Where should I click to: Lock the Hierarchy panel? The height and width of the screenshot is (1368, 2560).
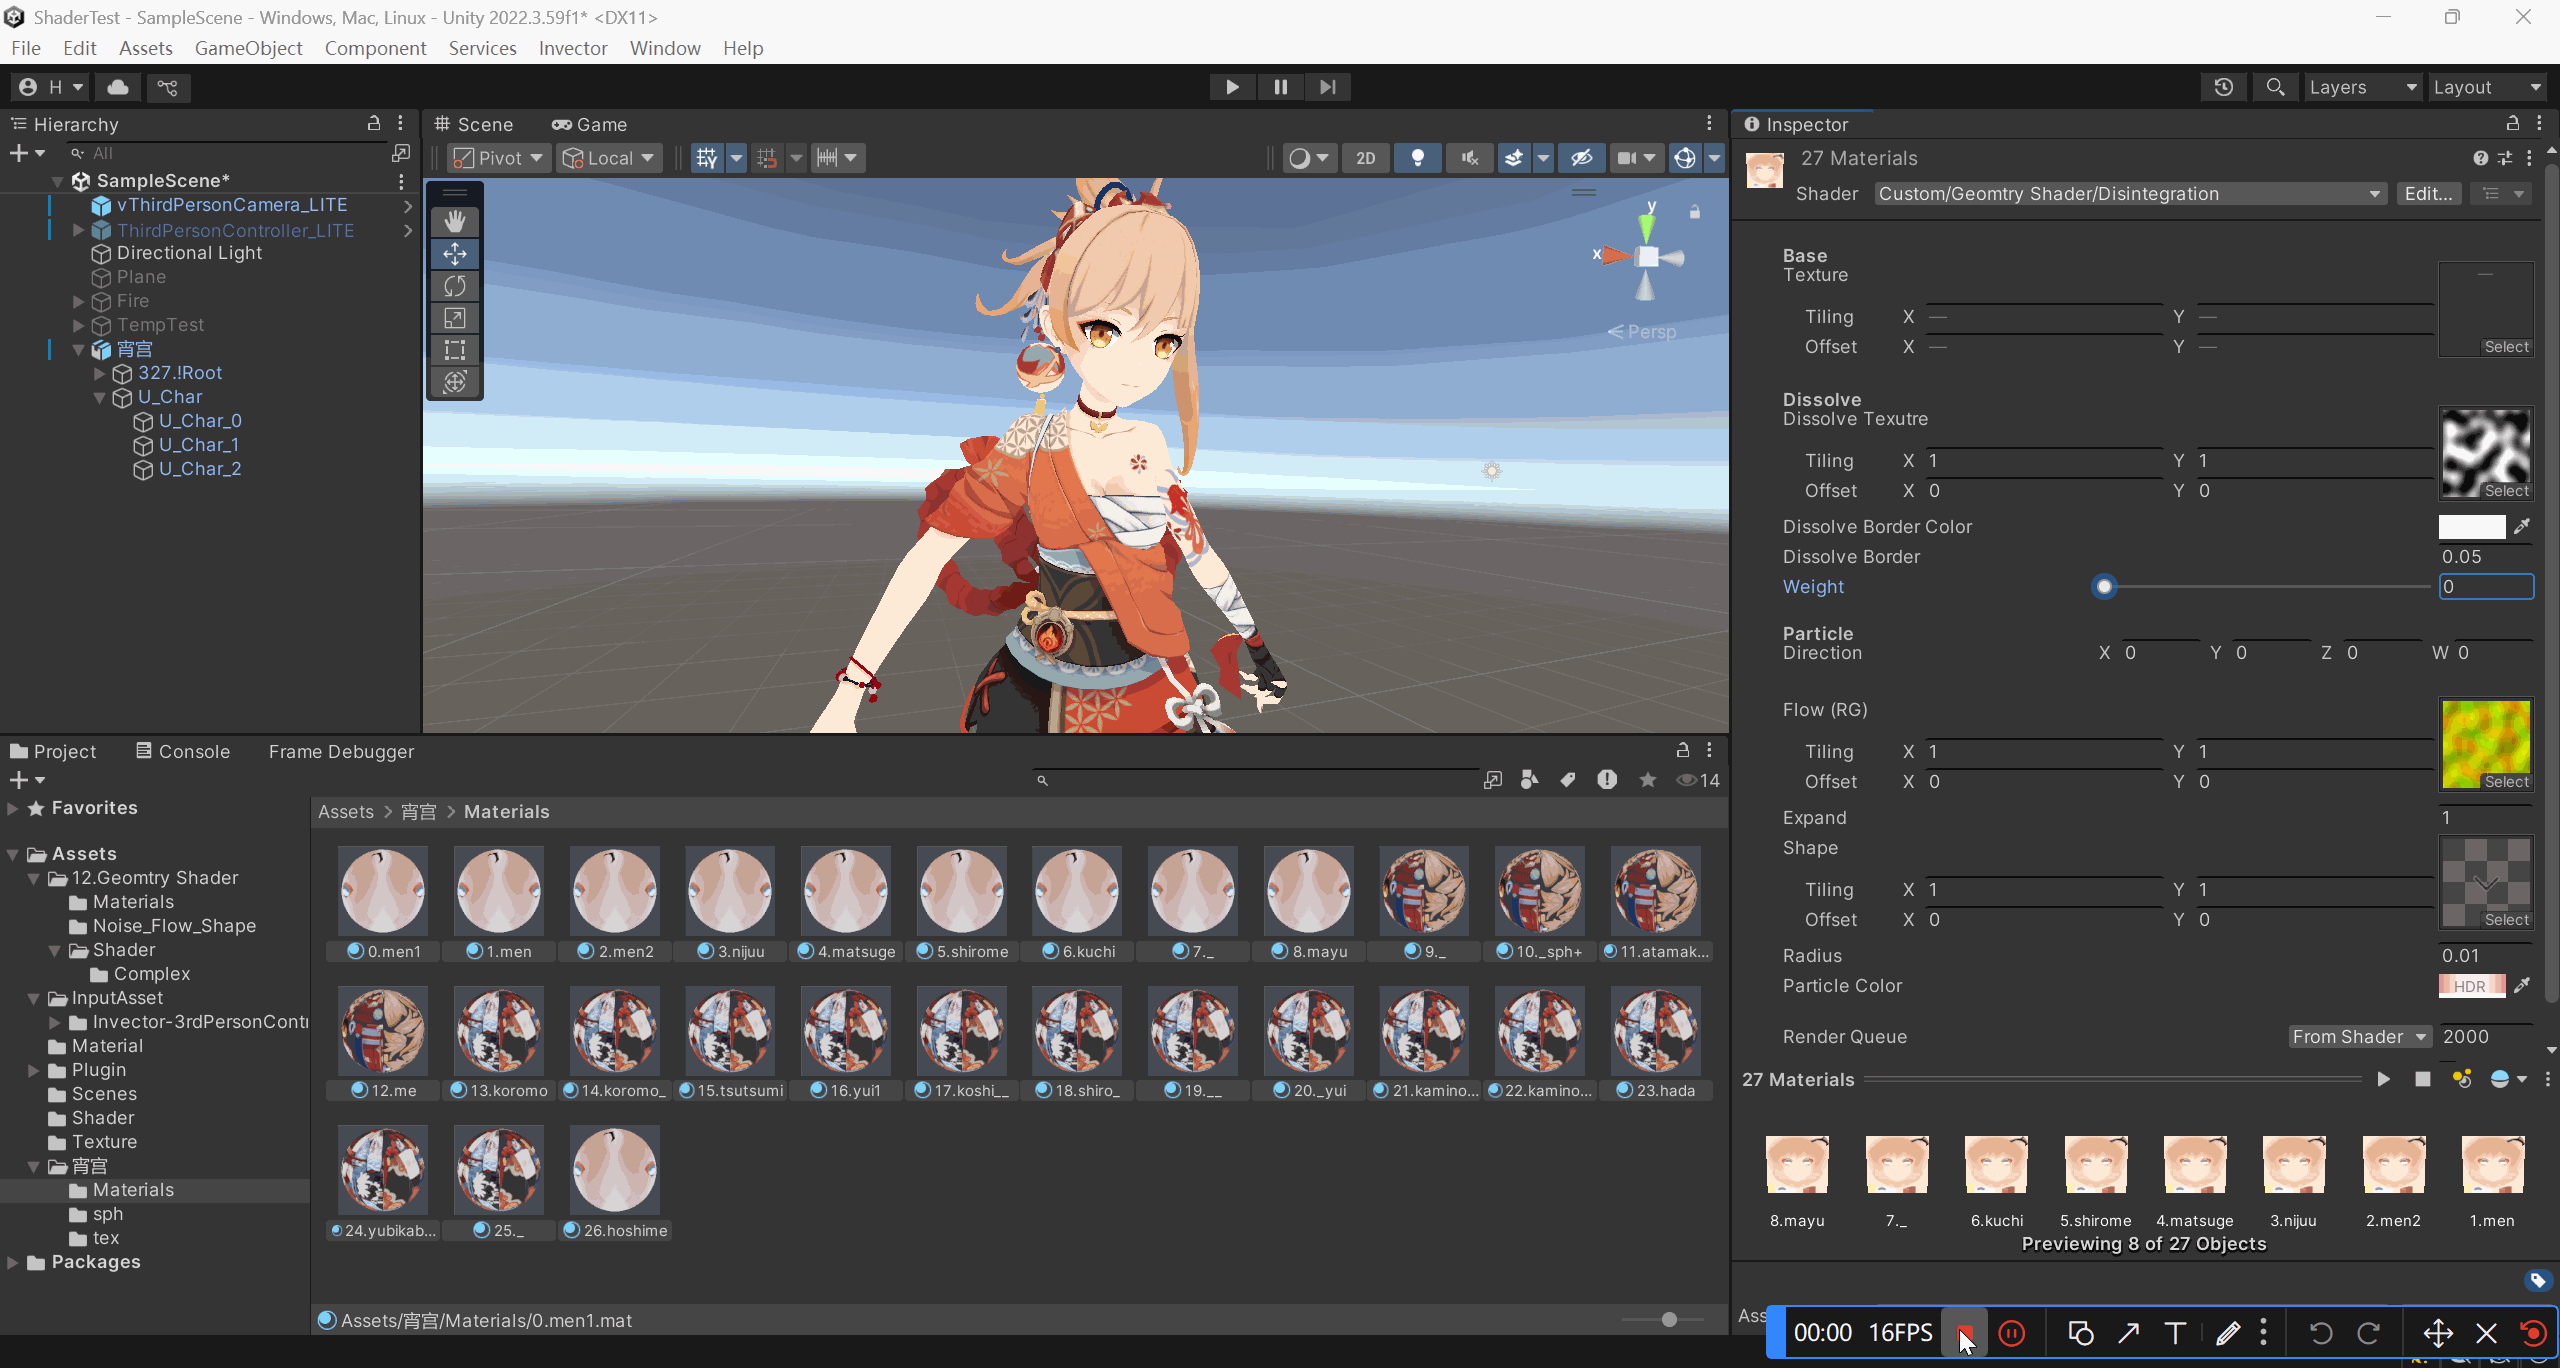[374, 123]
